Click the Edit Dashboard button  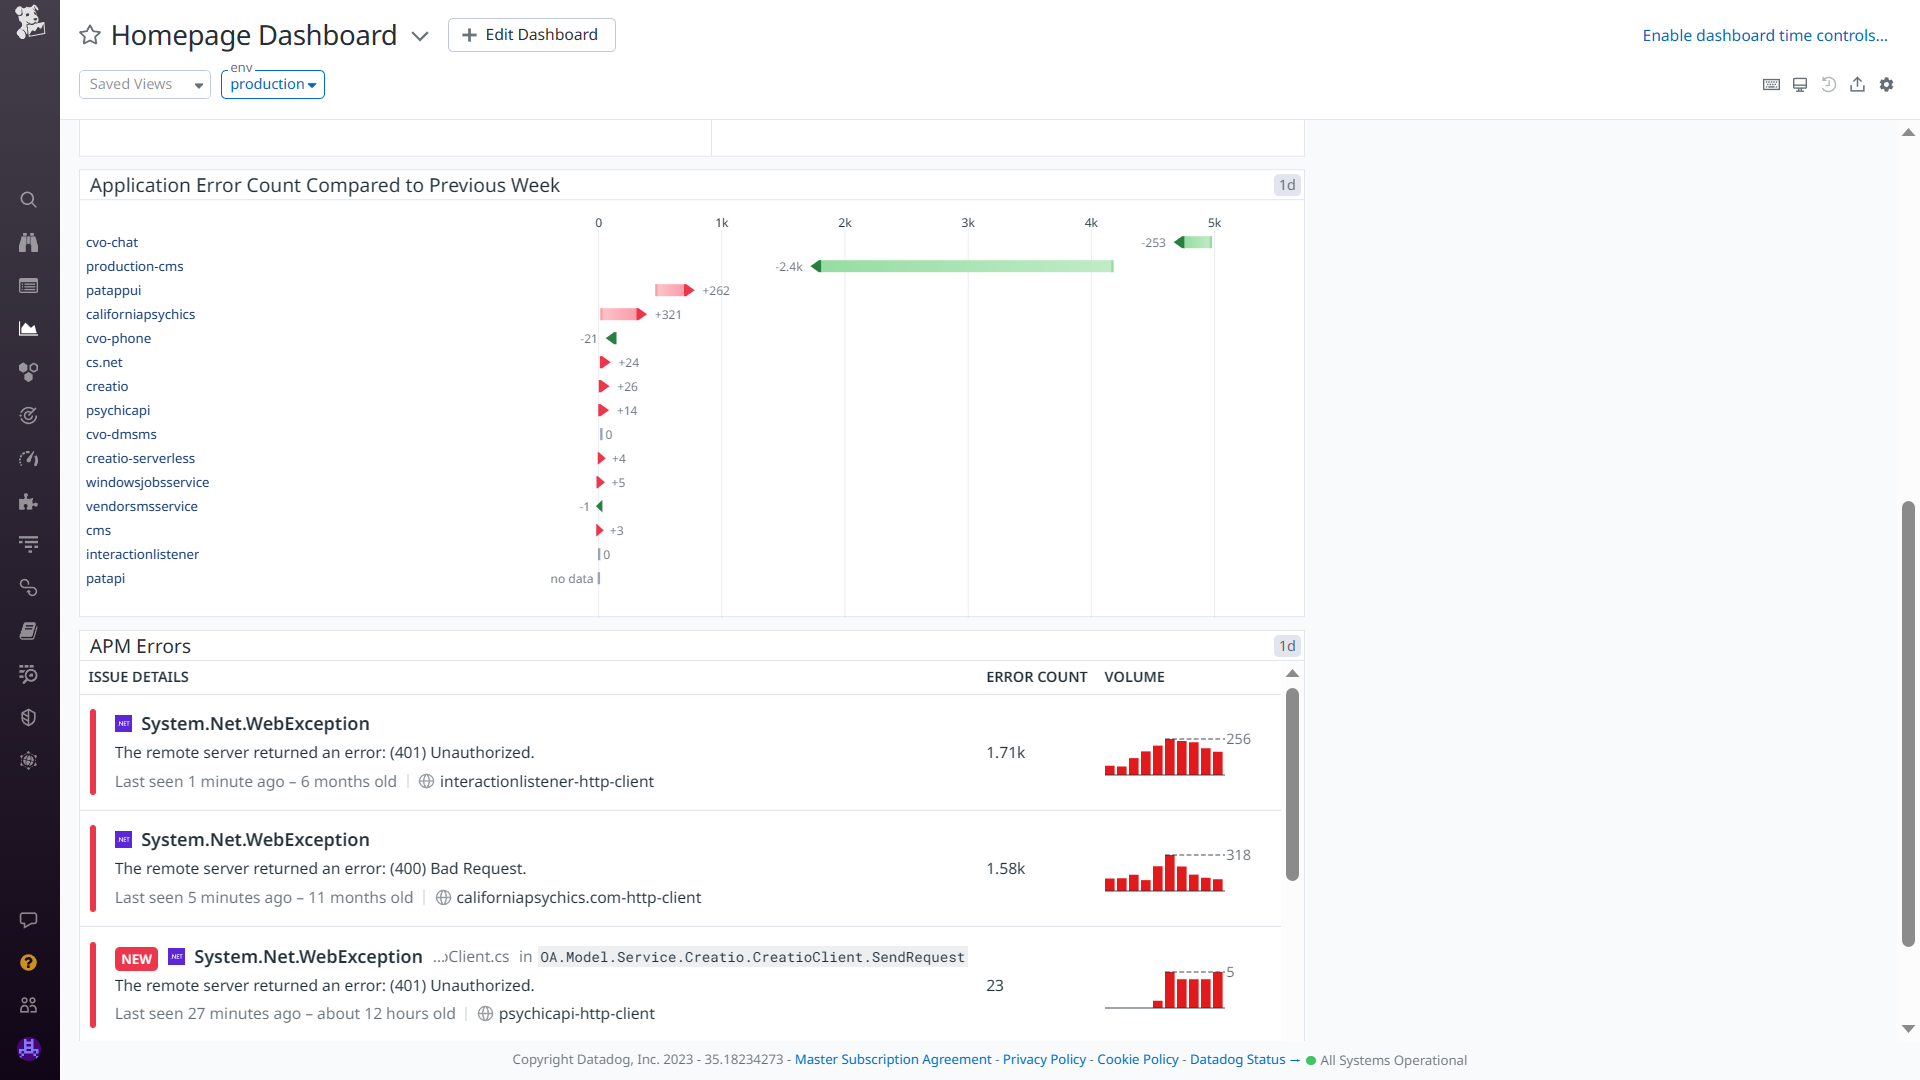531,35
